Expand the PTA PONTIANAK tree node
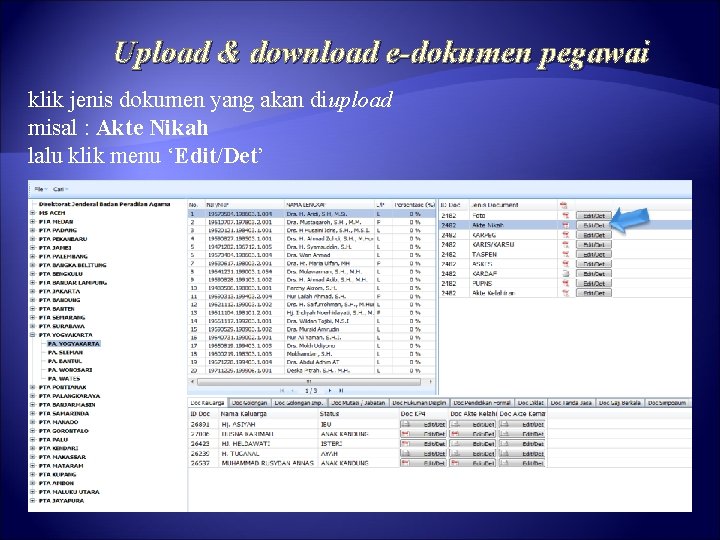 coord(33,388)
